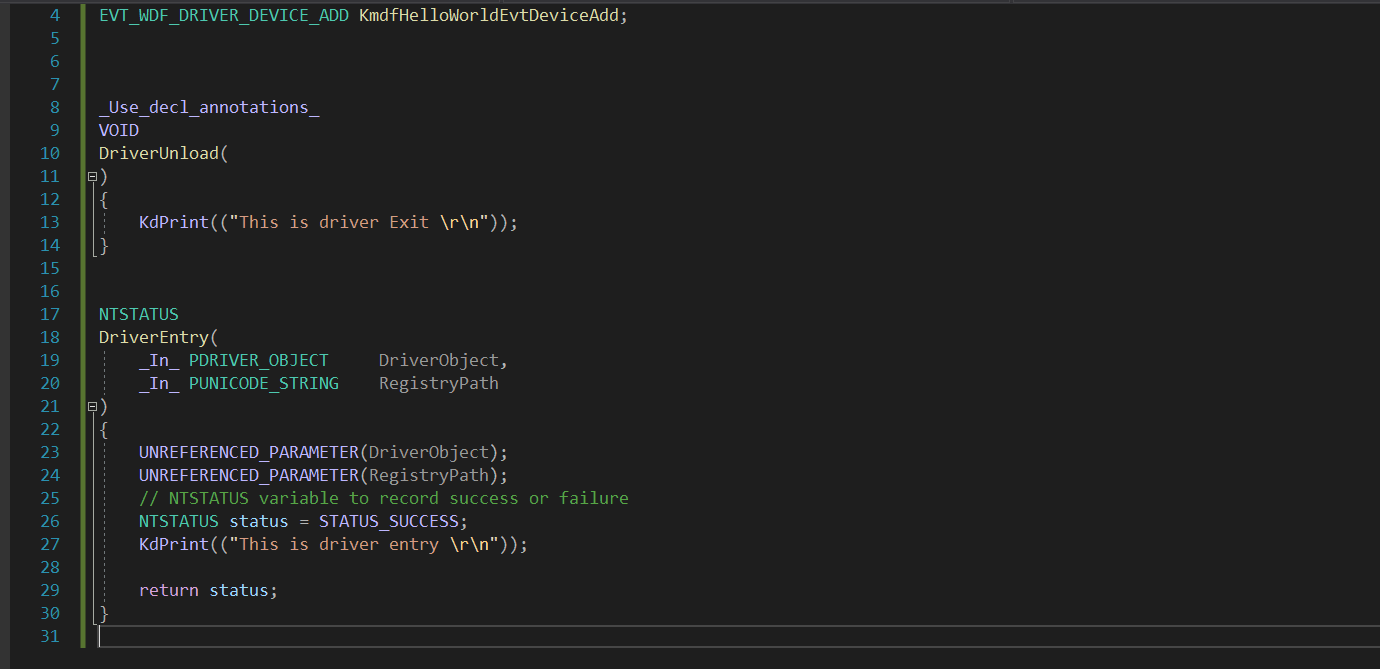Click the PDRIVER_OBJECT parameter type
The height and width of the screenshot is (669, 1380).
(x=258, y=361)
